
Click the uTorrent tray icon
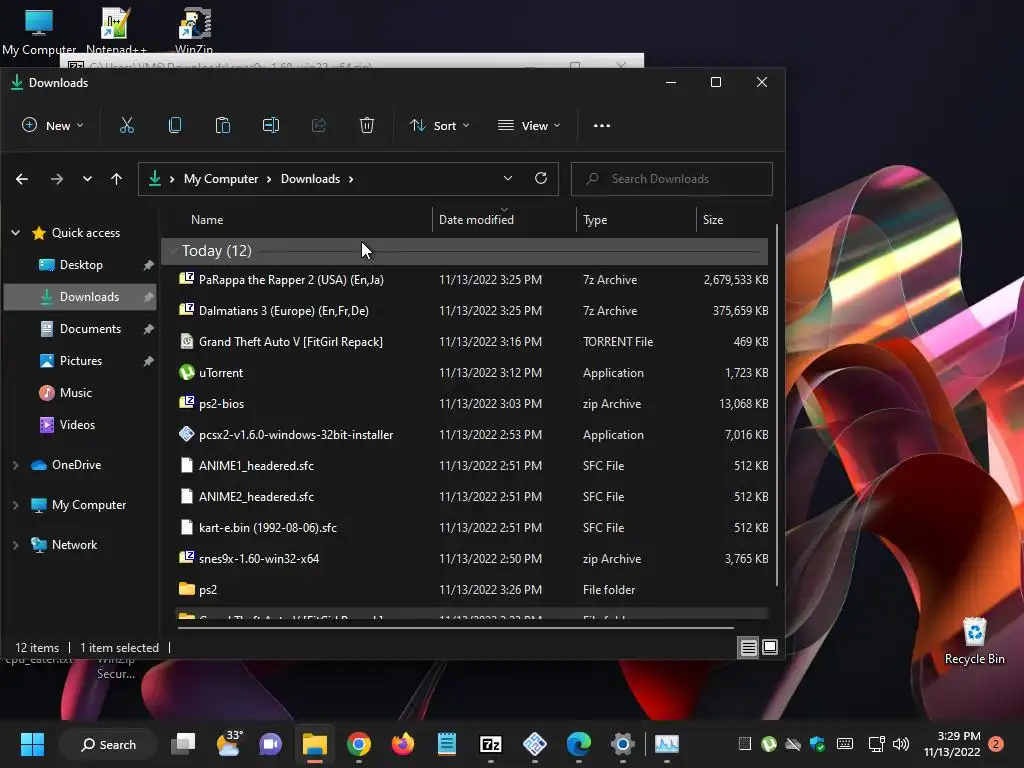pos(769,744)
